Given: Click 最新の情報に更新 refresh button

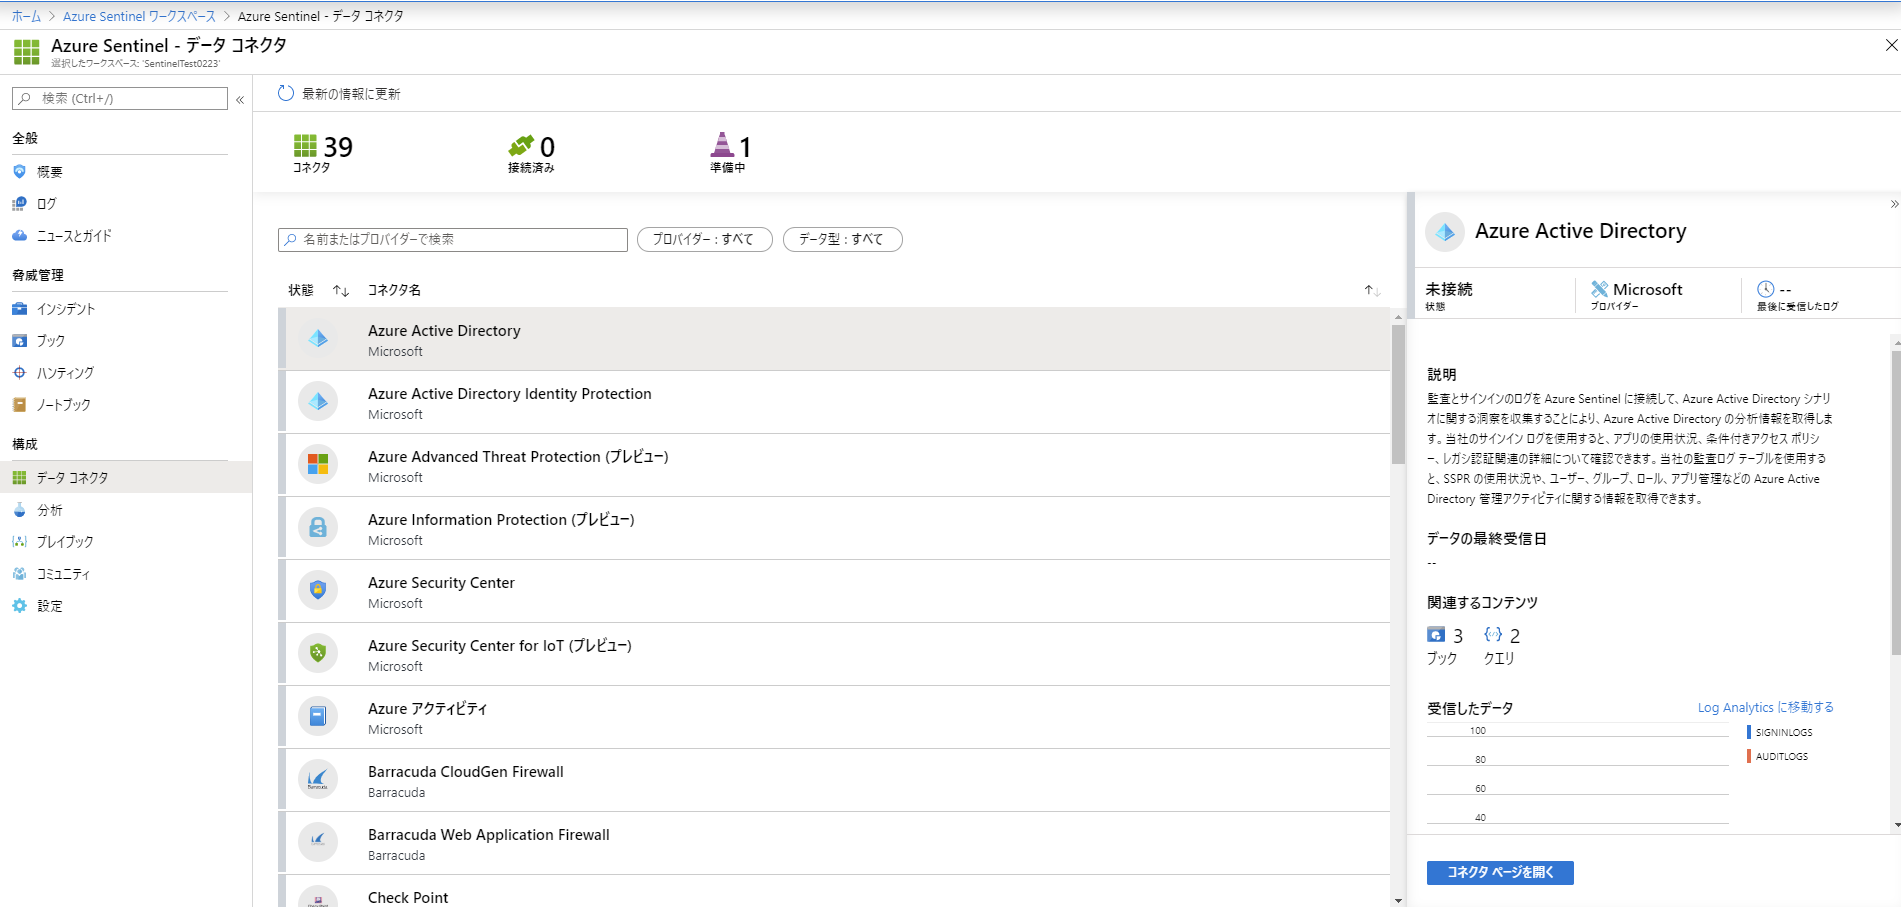Looking at the screenshot, I should [x=339, y=94].
